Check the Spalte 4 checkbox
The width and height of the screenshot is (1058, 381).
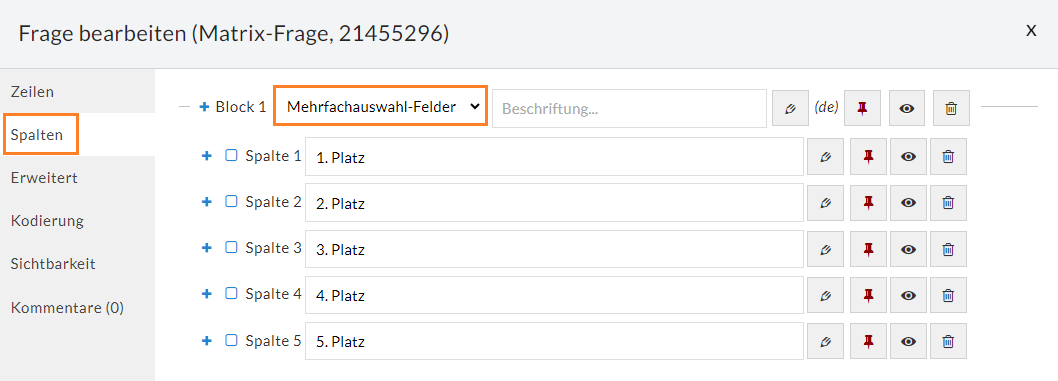pyautogui.click(x=231, y=293)
